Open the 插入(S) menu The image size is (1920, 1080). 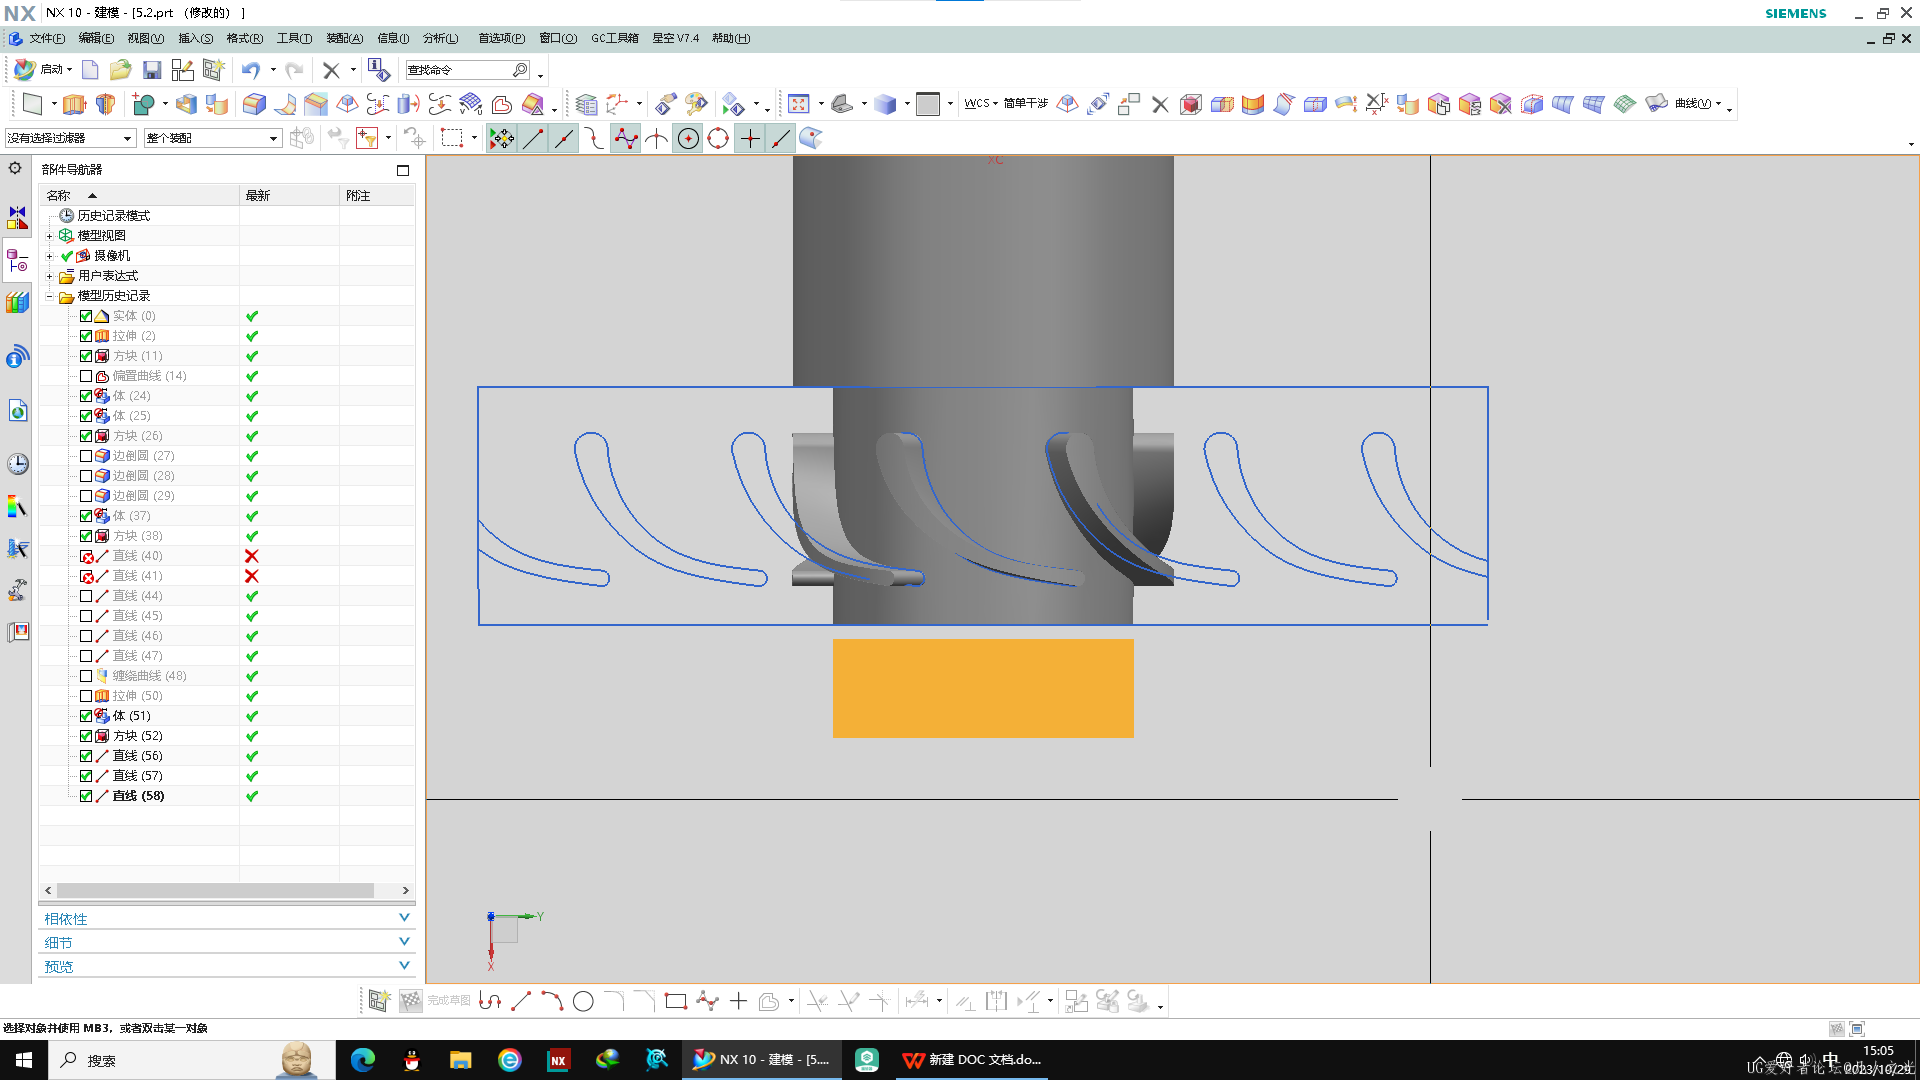196,38
